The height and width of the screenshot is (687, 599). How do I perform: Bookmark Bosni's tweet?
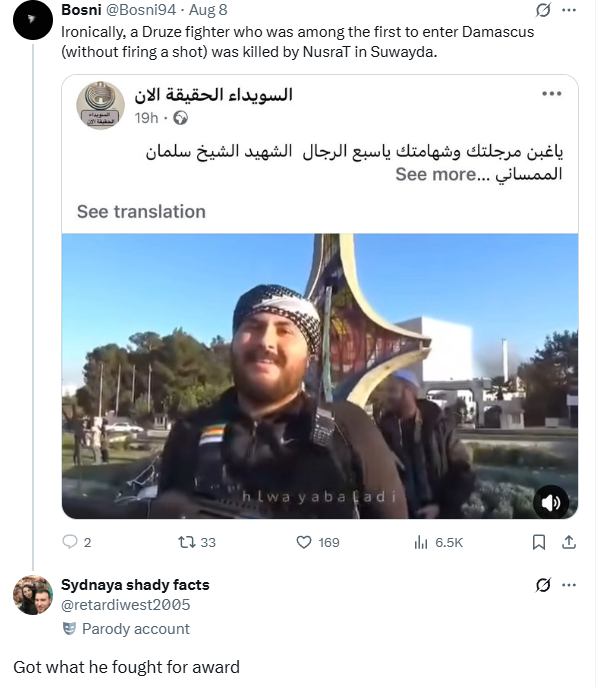[539, 542]
